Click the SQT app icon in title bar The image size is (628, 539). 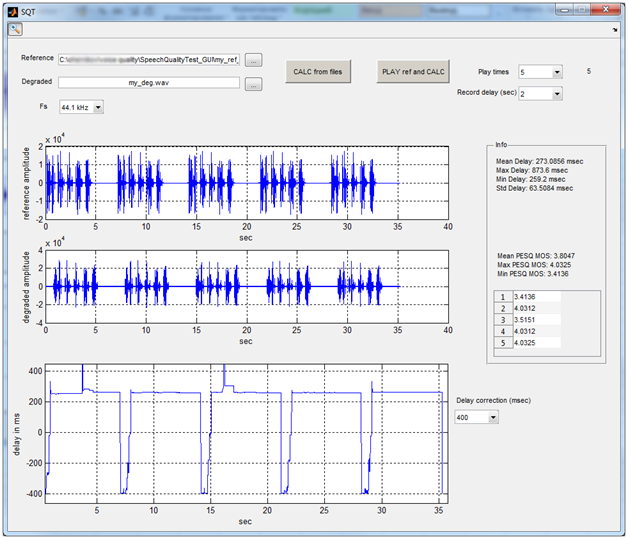point(14,9)
